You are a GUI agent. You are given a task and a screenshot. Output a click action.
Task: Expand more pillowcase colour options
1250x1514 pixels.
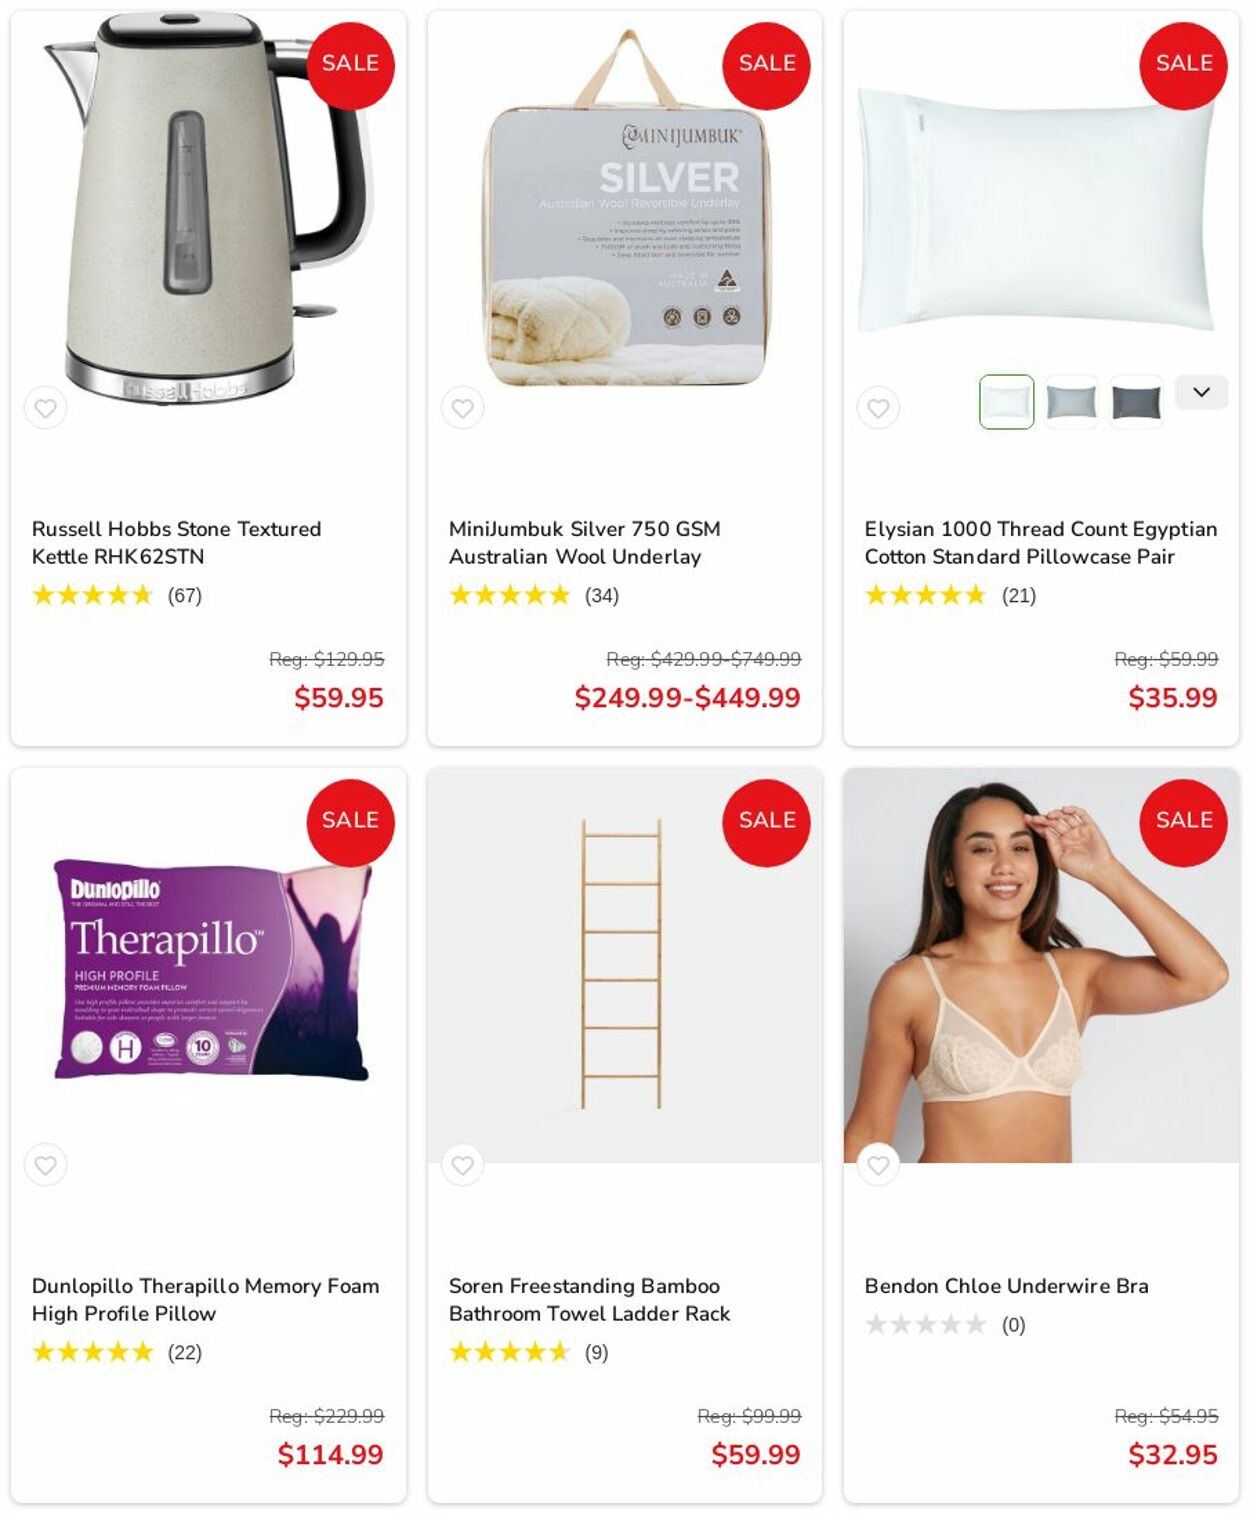(x=1201, y=392)
